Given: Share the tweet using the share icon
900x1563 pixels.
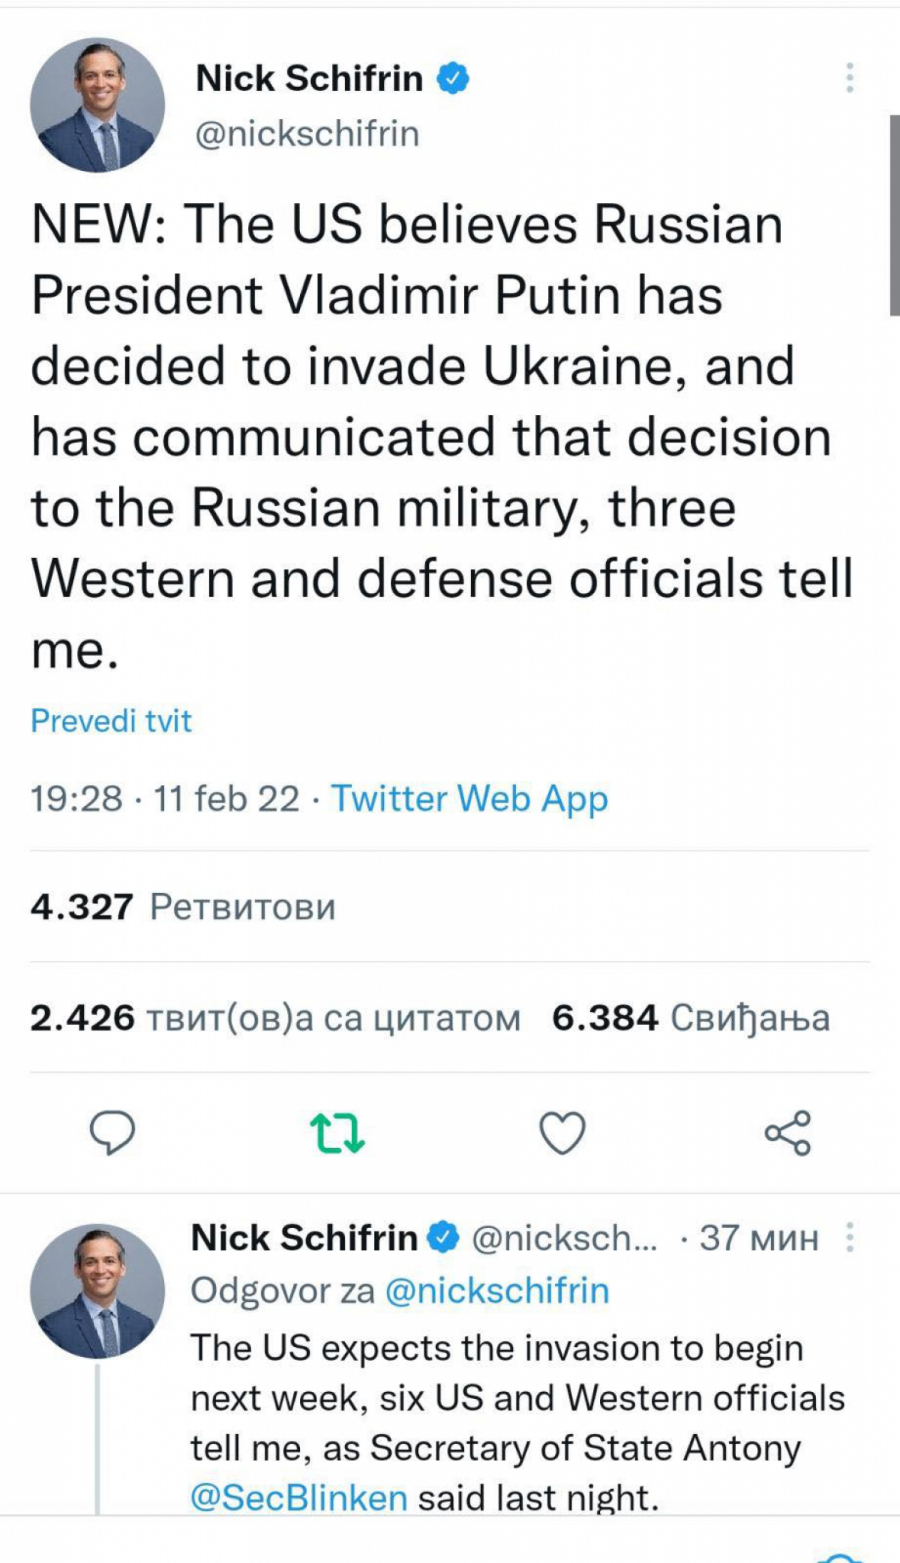Looking at the screenshot, I should [x=787, y=1133].
